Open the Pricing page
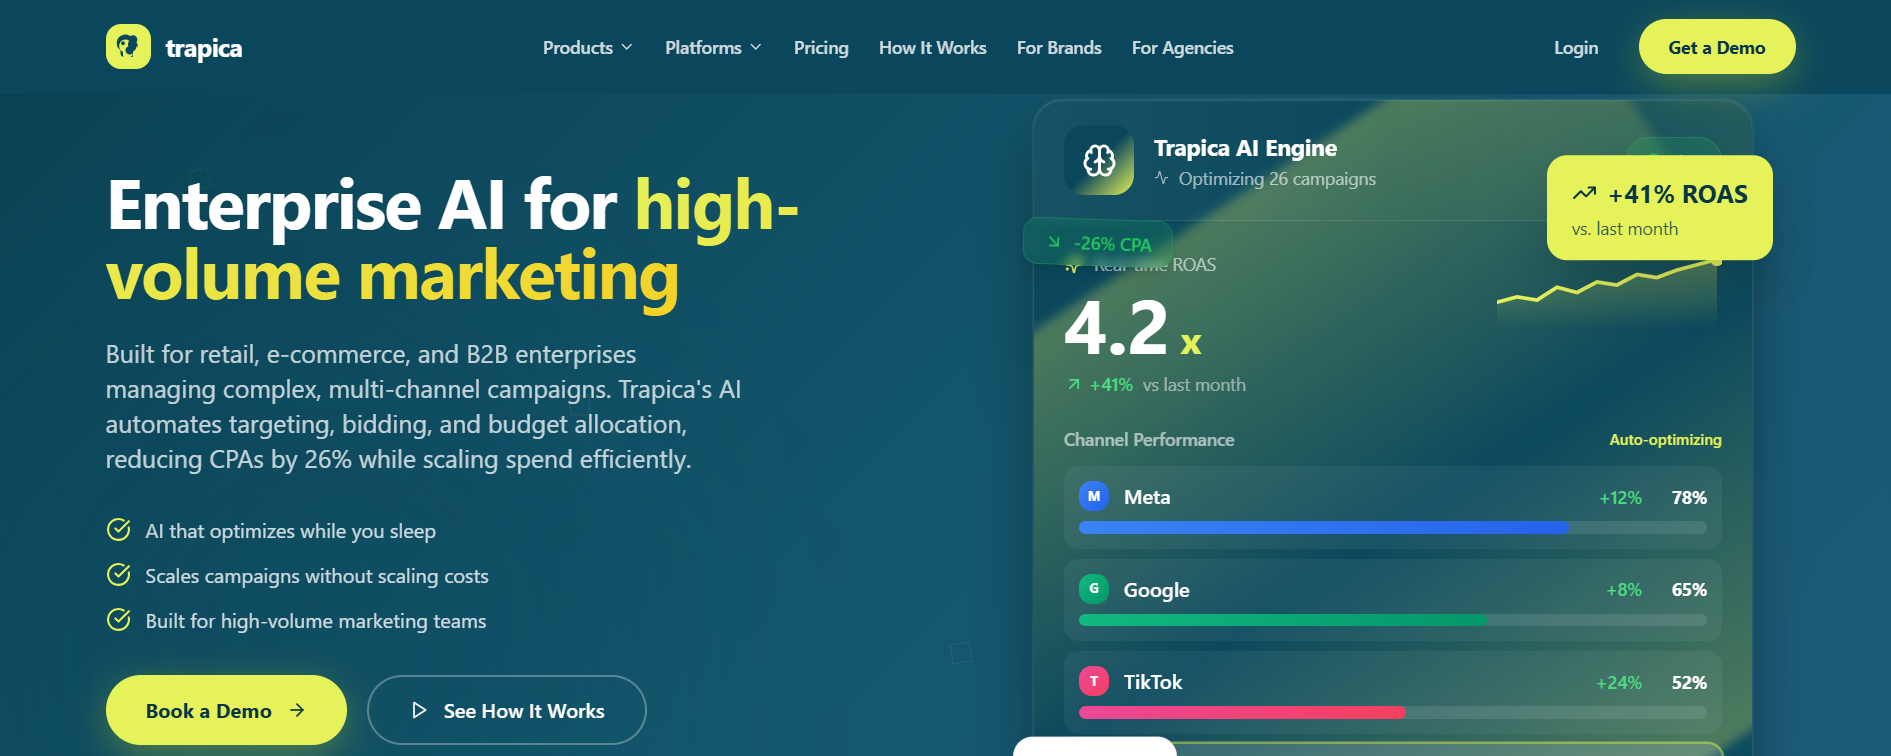The width and height of the screenshot is (1891, 756). tap(821, 47)
